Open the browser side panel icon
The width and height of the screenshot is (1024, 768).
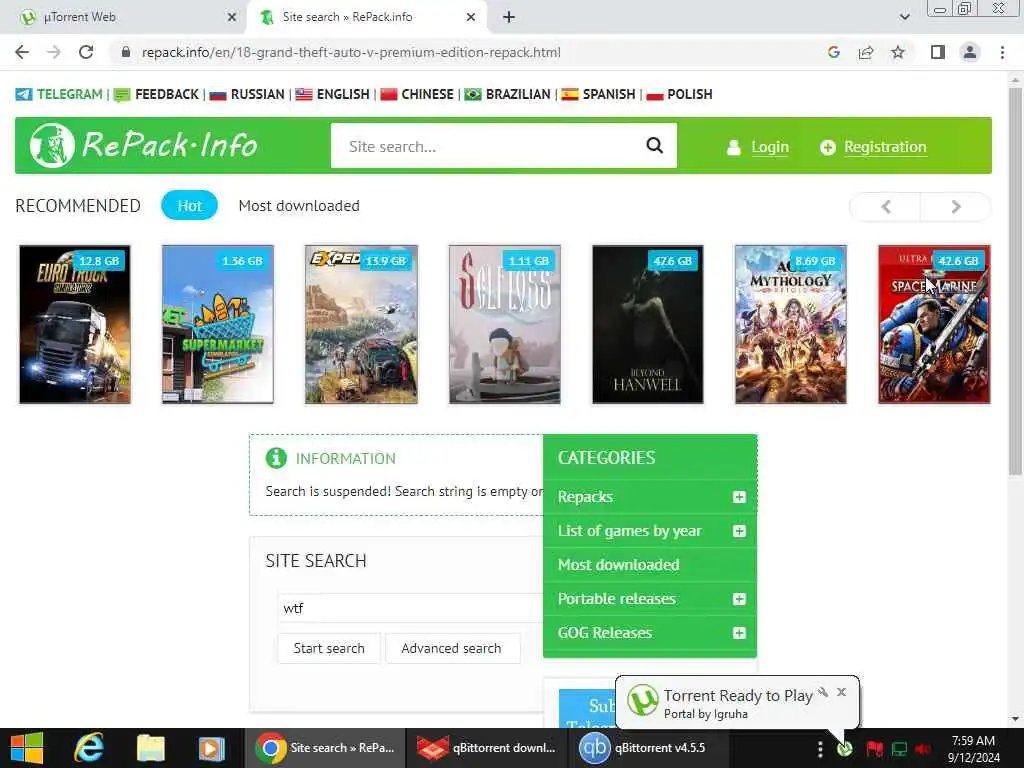point(938,52)
